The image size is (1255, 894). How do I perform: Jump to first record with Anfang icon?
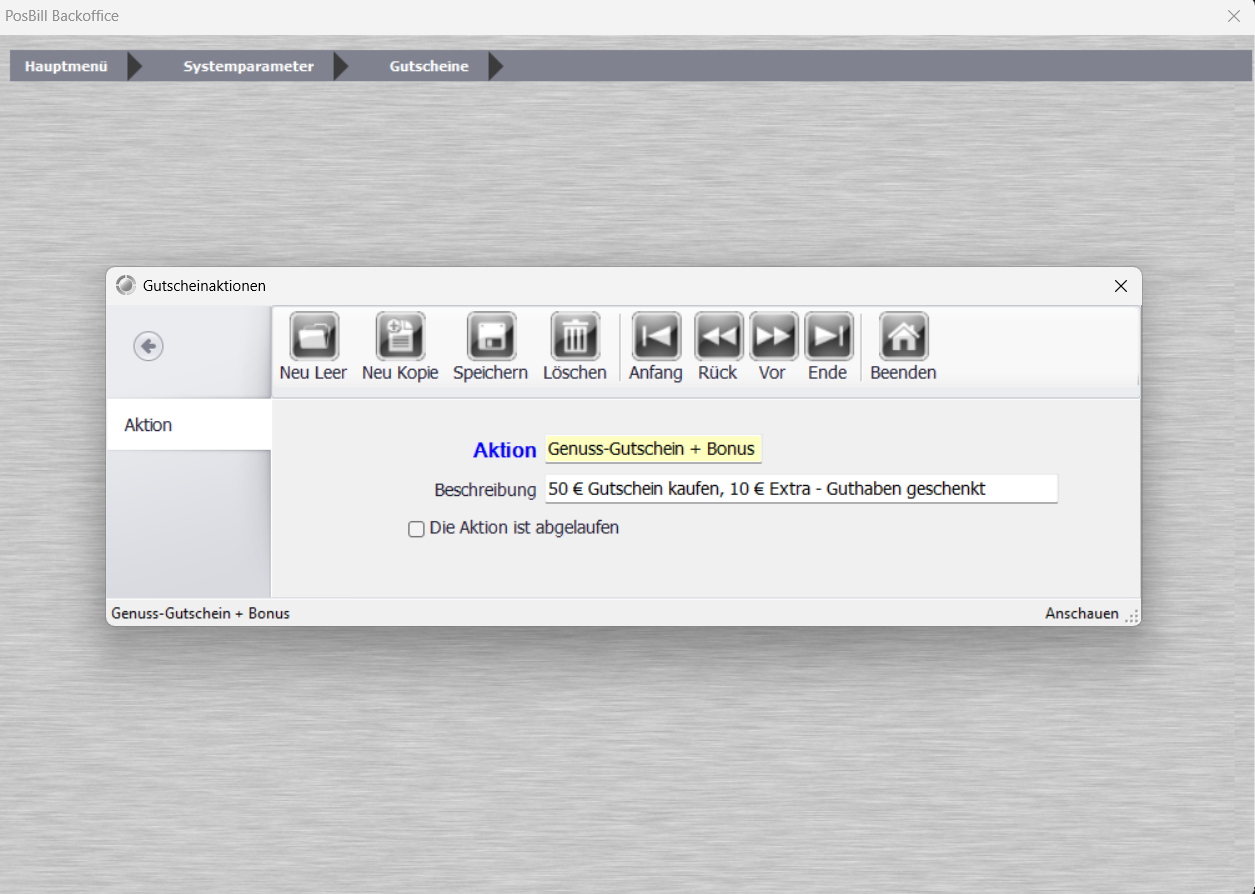coord(656,337)
